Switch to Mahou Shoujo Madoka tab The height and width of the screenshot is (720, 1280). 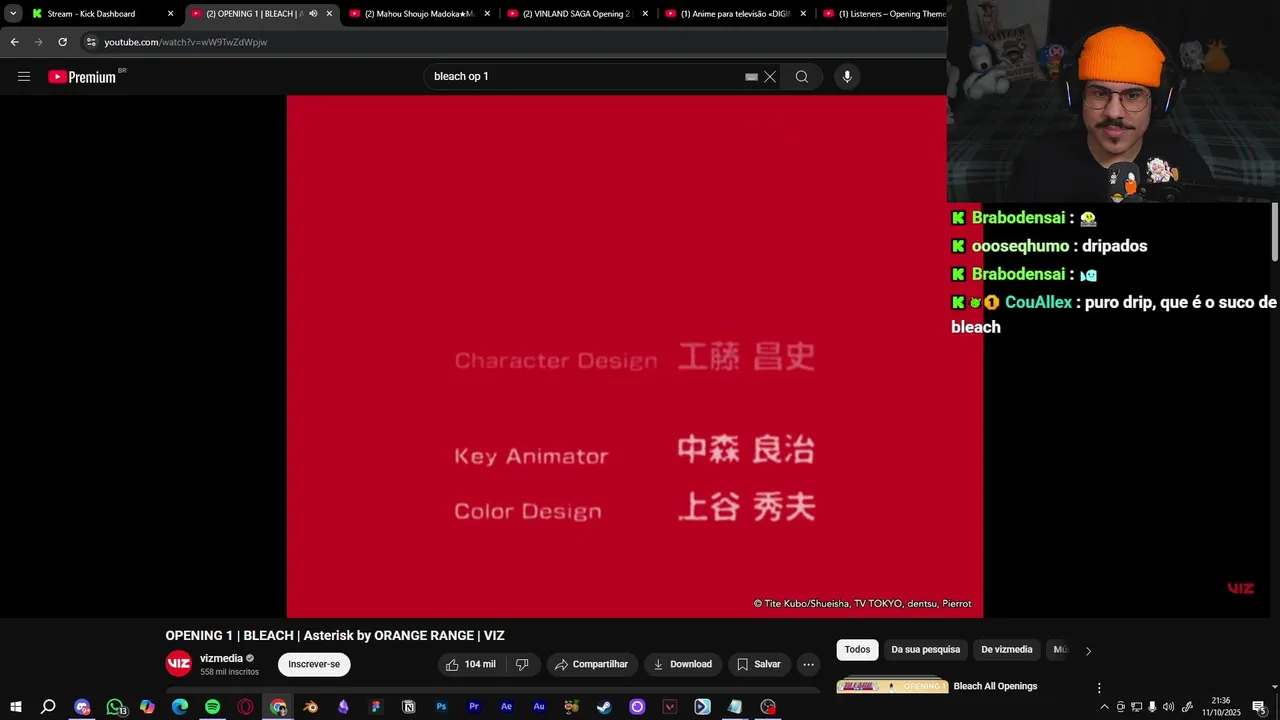click(420, 14)
